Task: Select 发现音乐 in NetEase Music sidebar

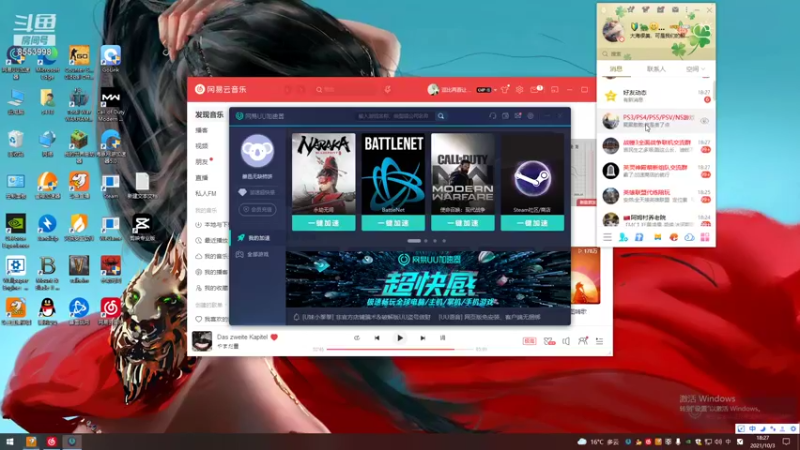Action: (209, 115)
